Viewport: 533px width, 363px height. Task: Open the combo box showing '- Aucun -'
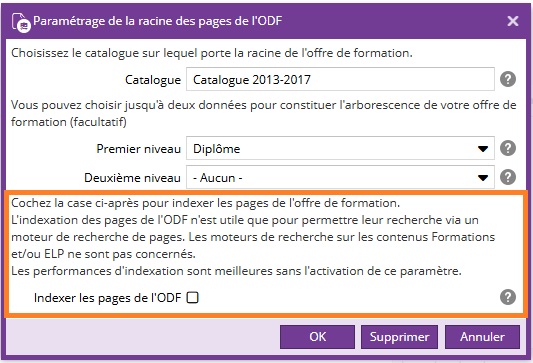click(340, 177)
